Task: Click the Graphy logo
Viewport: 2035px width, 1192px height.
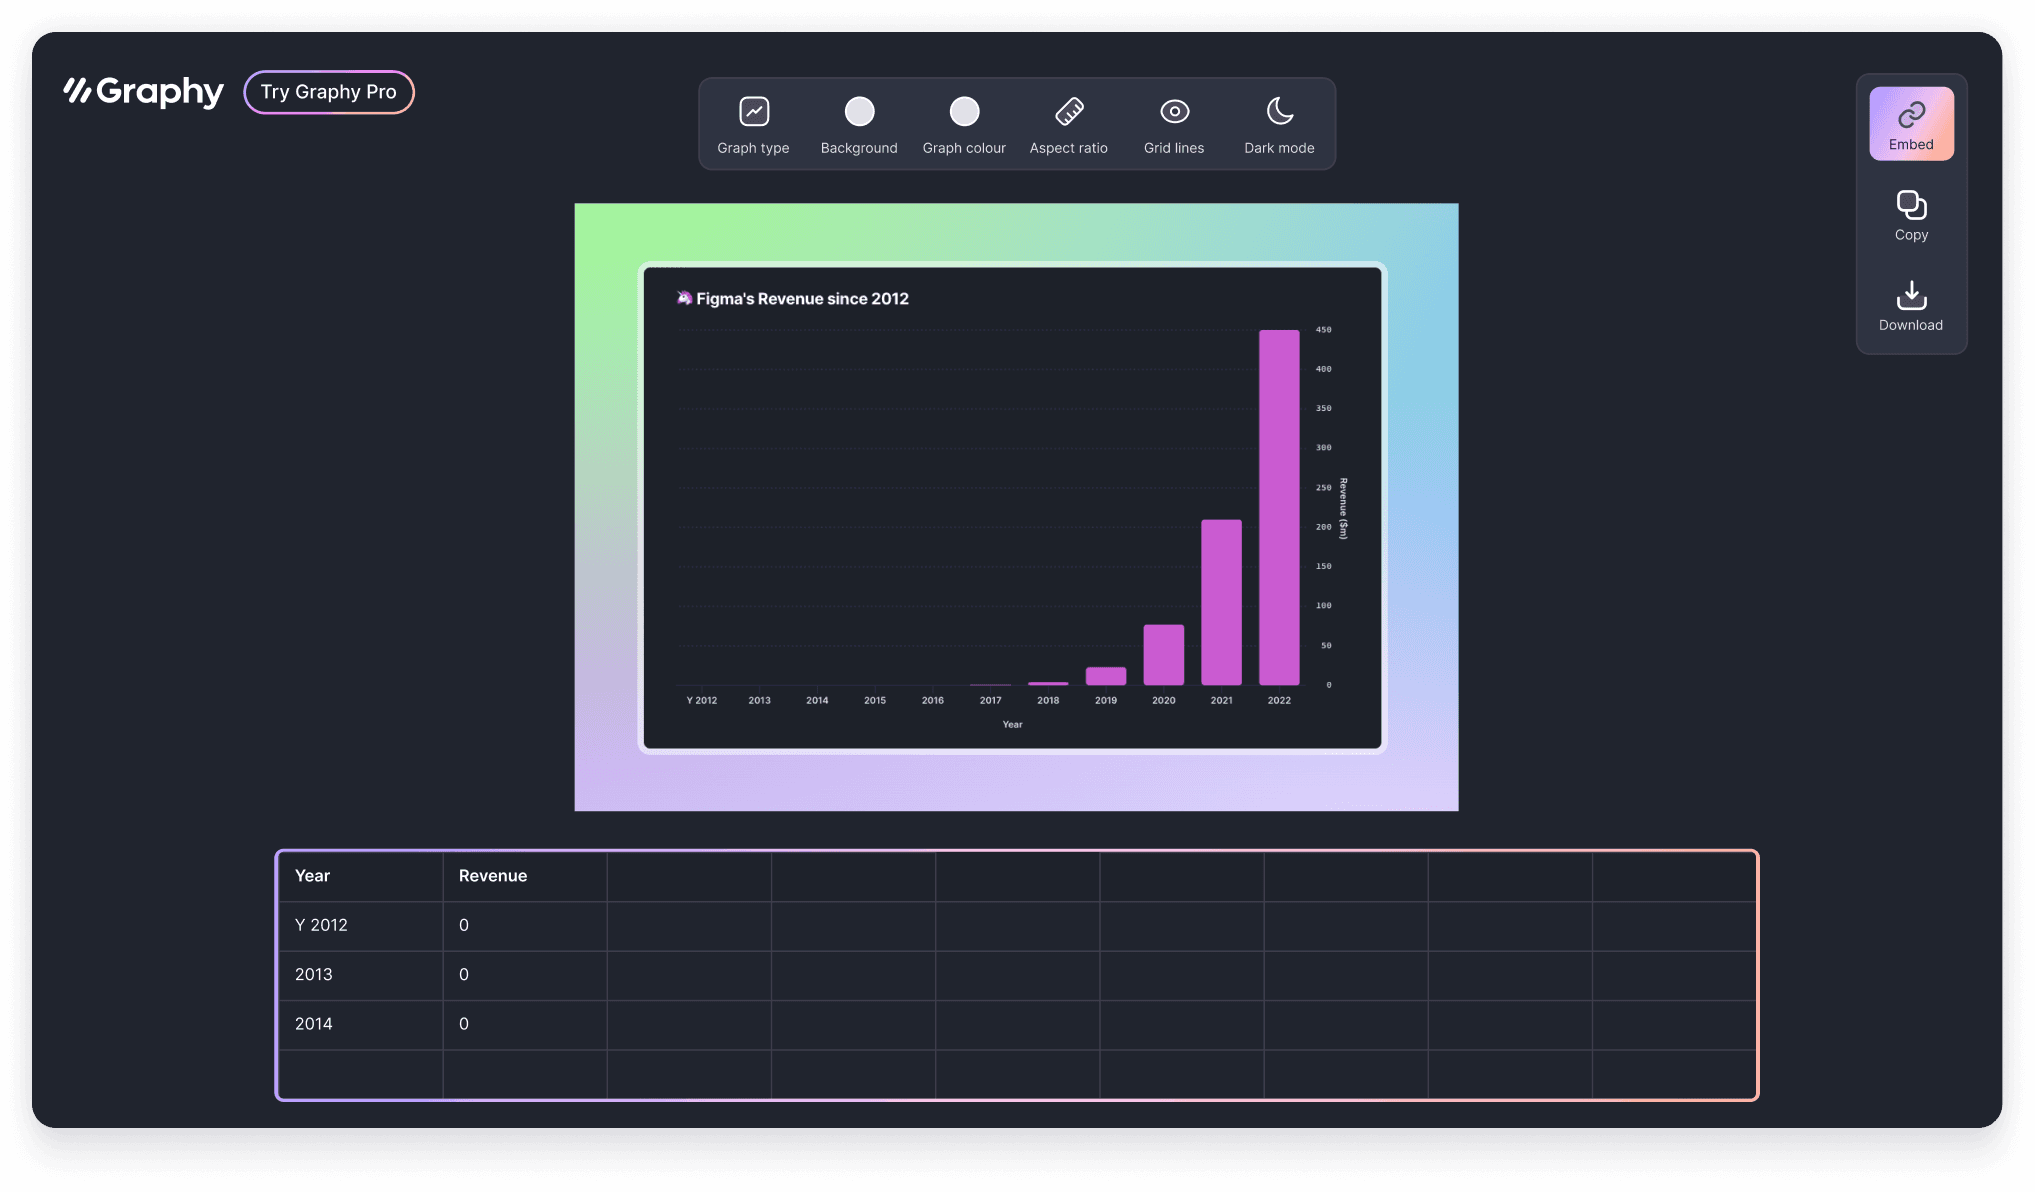Action: [x=144, y=92]
